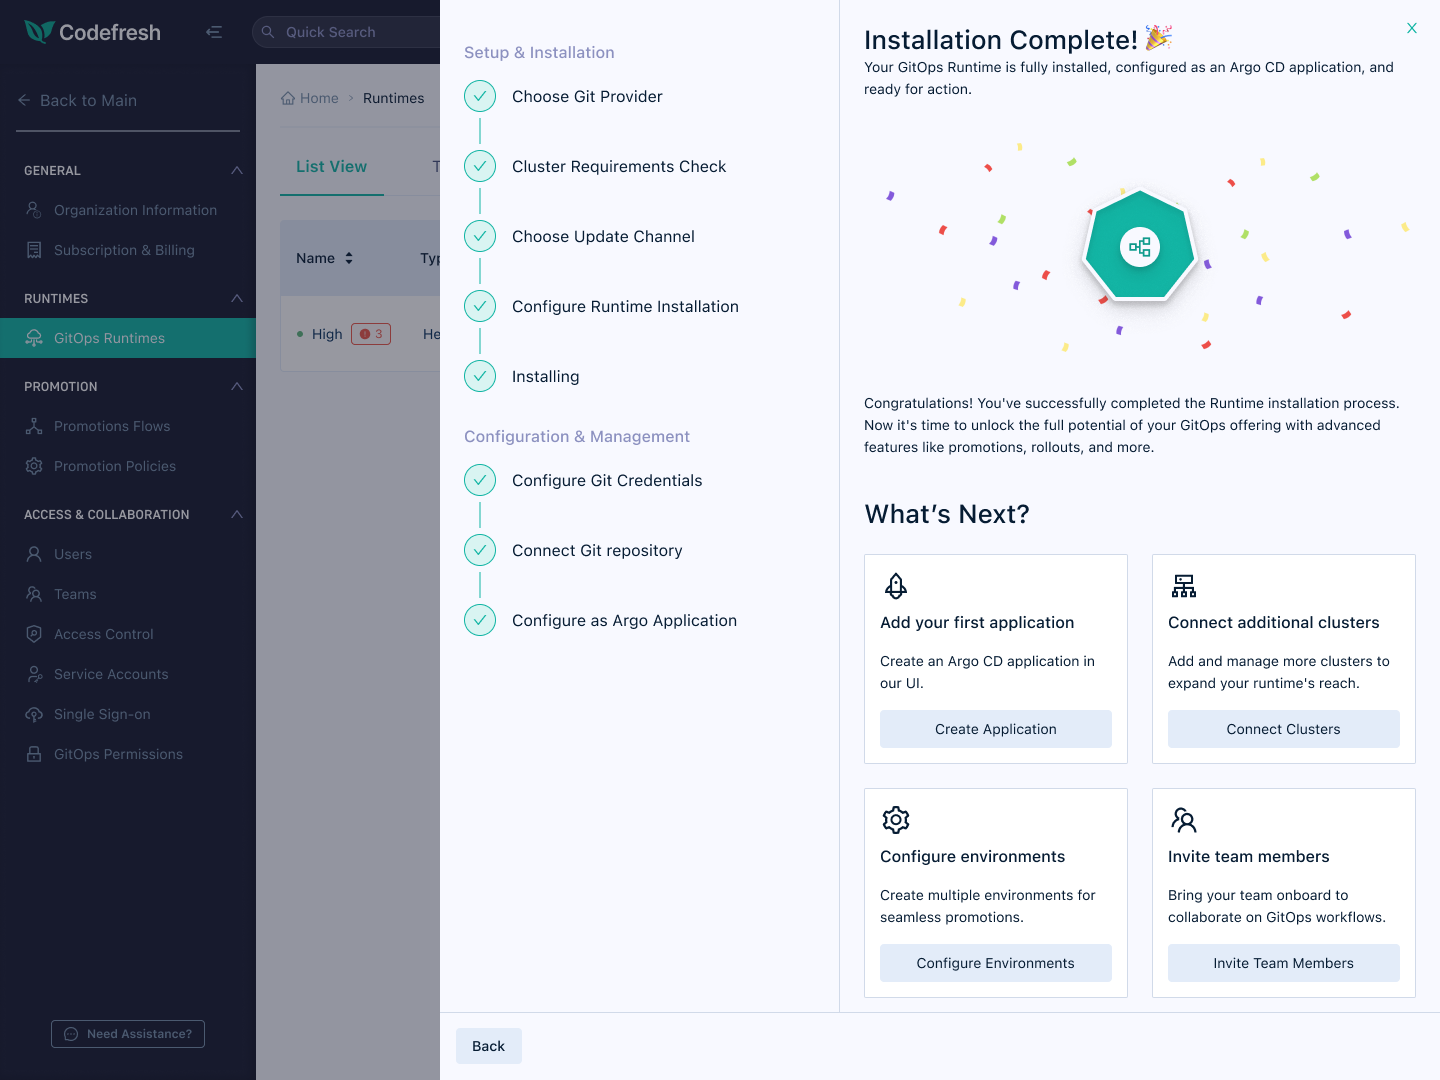1440x1080 pixels.
Task: Open GitOps Permissions in the sidebar
Action: [x=128, y=754]
